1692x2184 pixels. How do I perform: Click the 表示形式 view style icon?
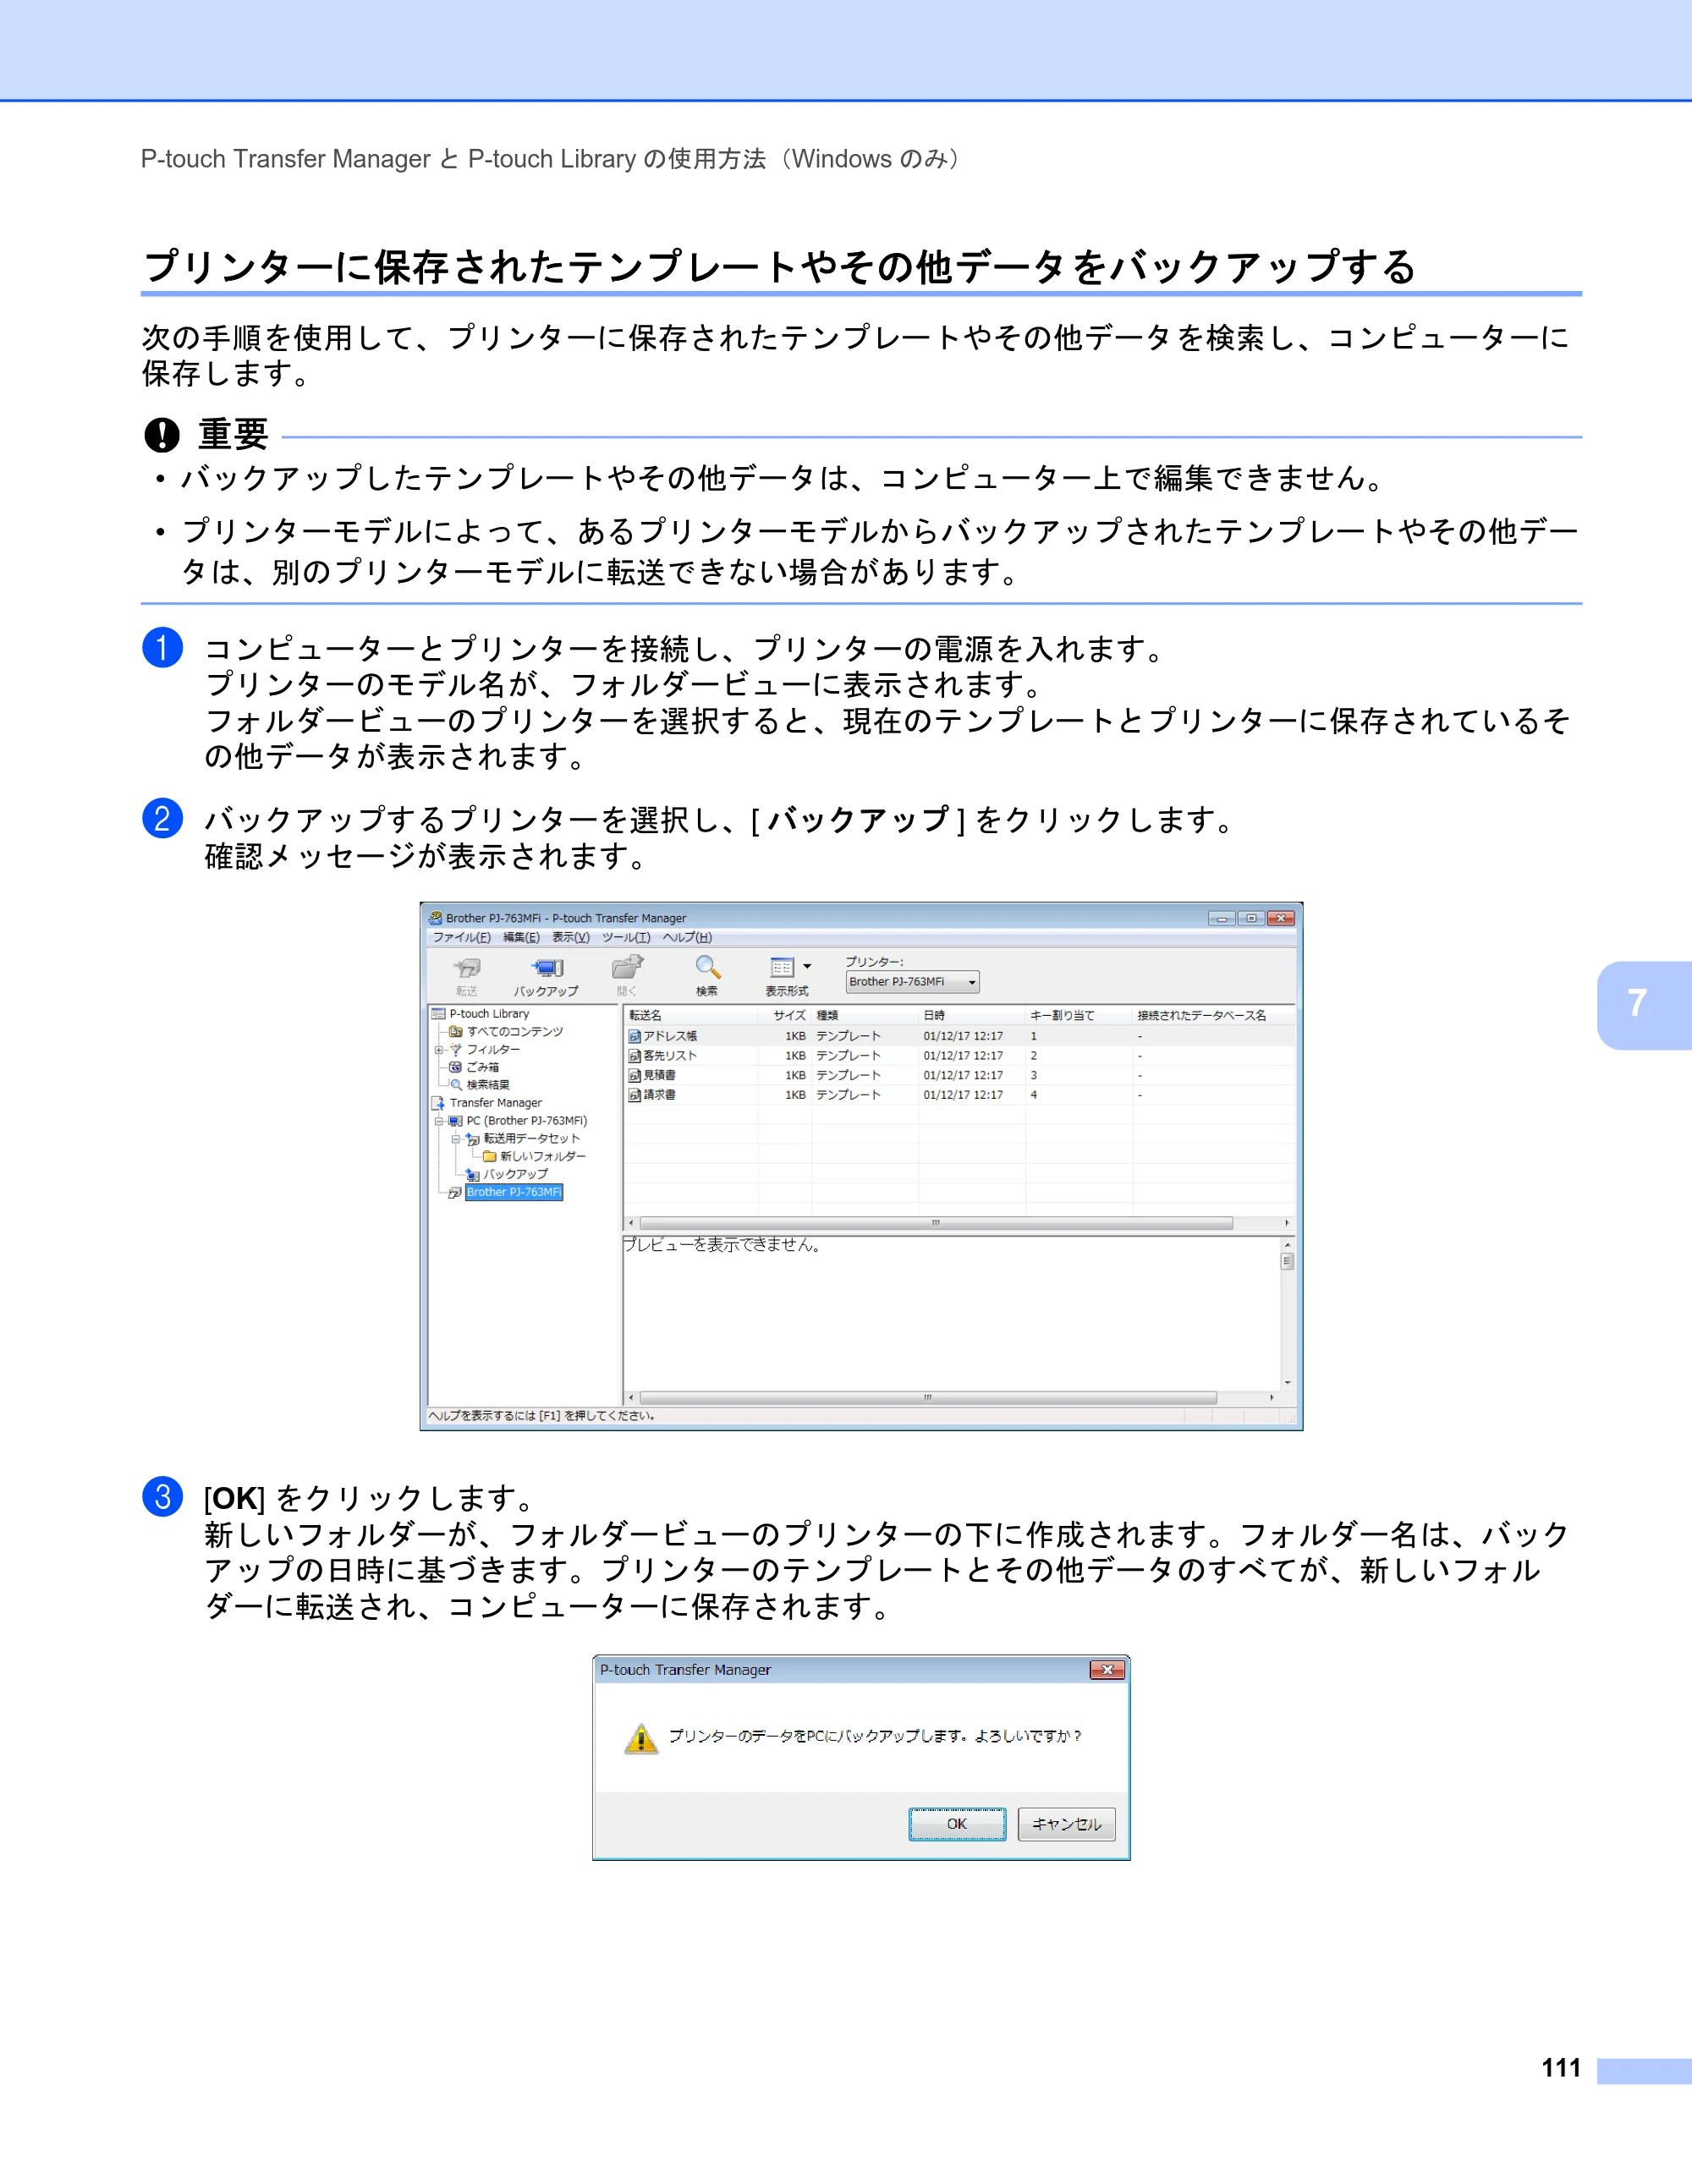(782, 967)
